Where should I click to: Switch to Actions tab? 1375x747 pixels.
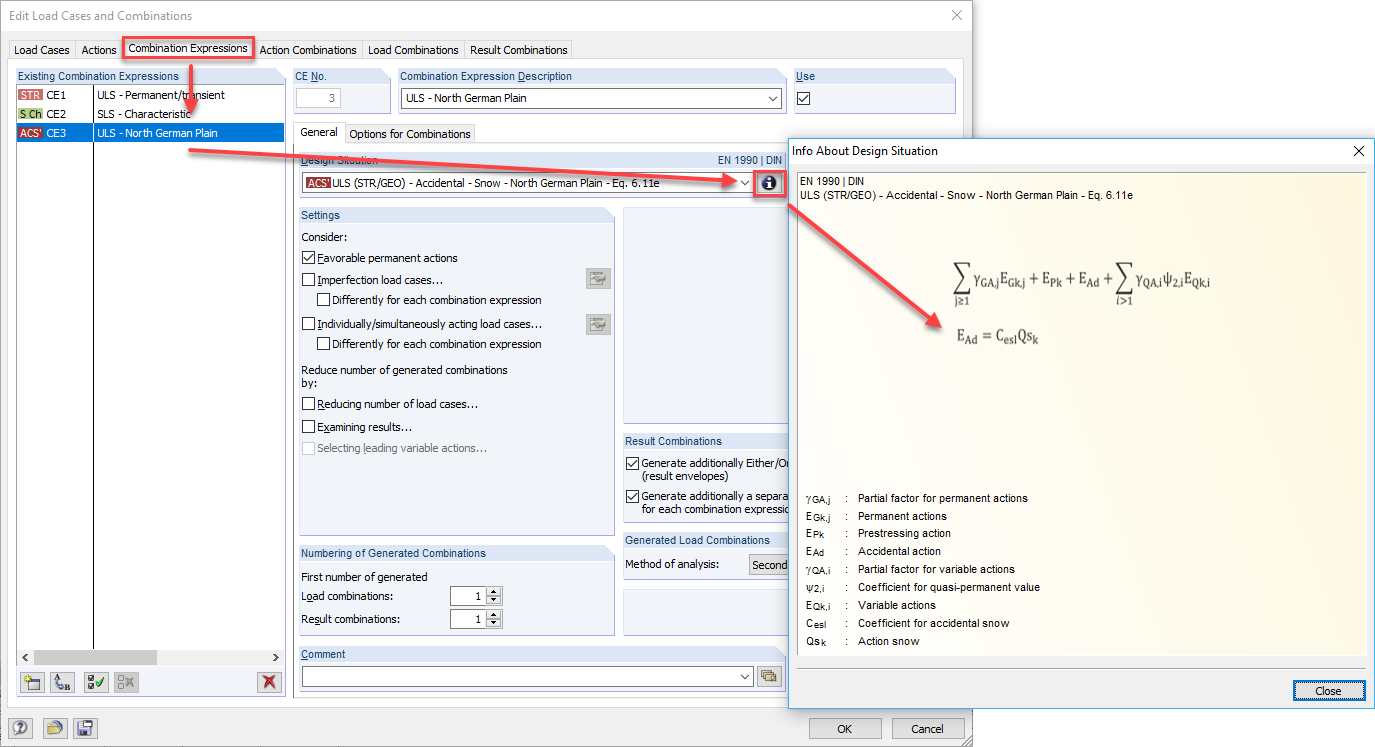(x=99, y=50)
